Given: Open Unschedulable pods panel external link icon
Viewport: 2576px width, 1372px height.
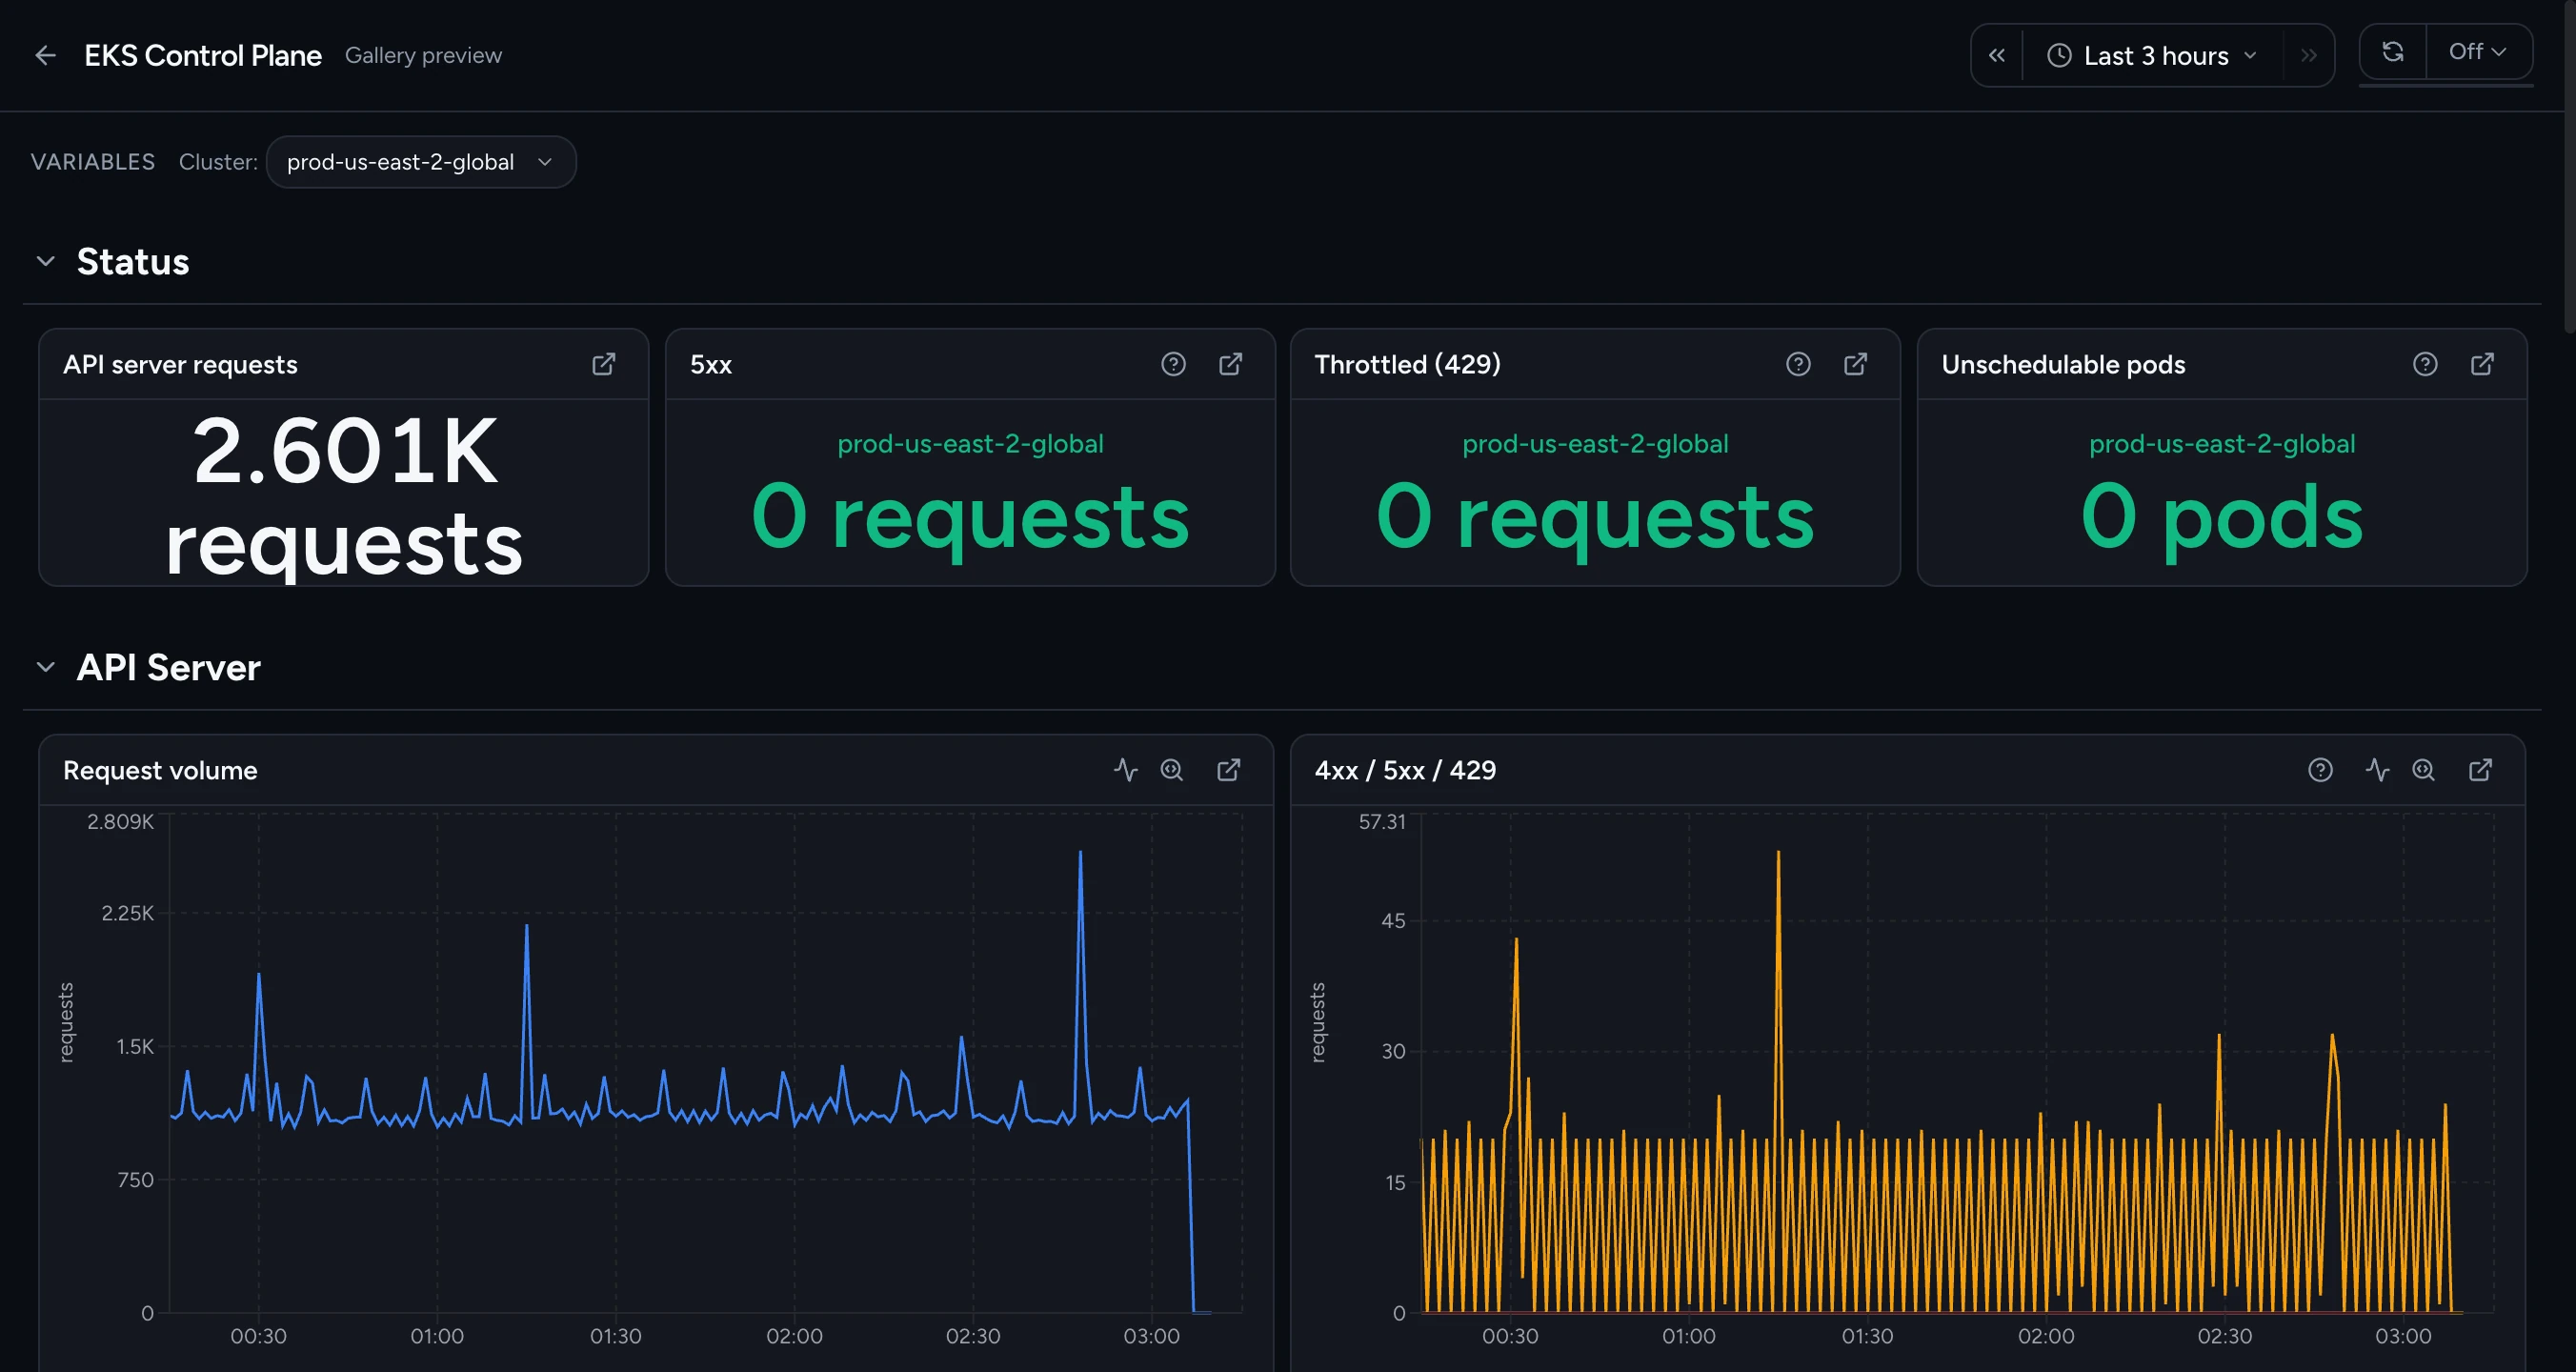Looking at the screenshot, I should pyautogui.click(x=2483, y=364).
